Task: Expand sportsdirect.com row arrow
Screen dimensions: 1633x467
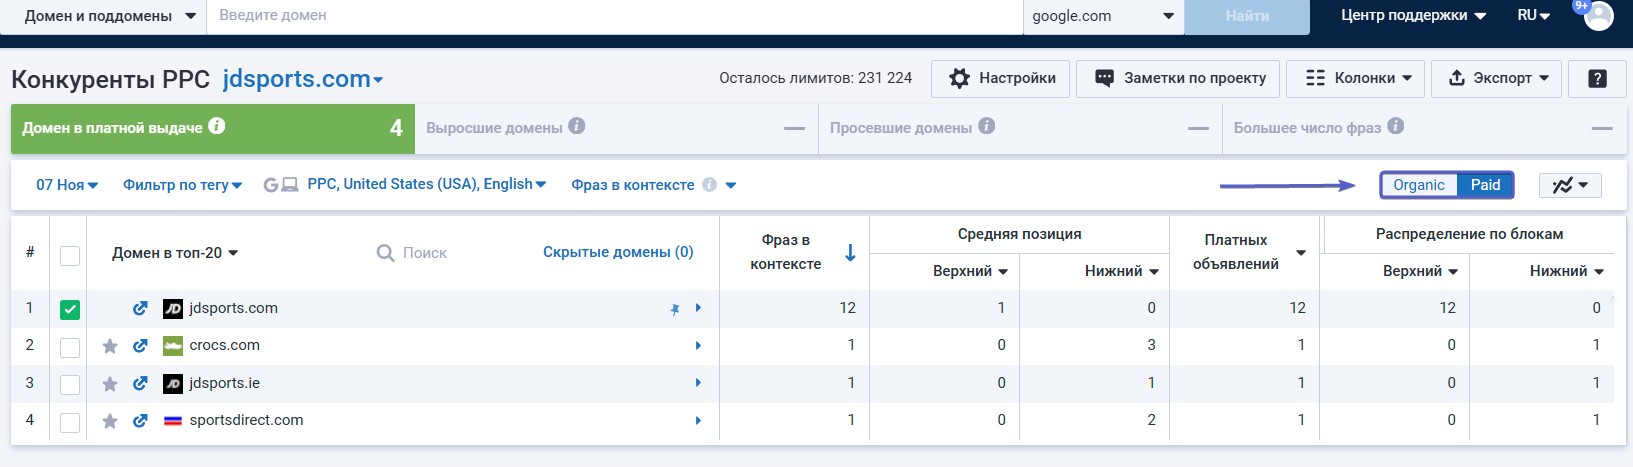Action: click(x=698, y=421)
